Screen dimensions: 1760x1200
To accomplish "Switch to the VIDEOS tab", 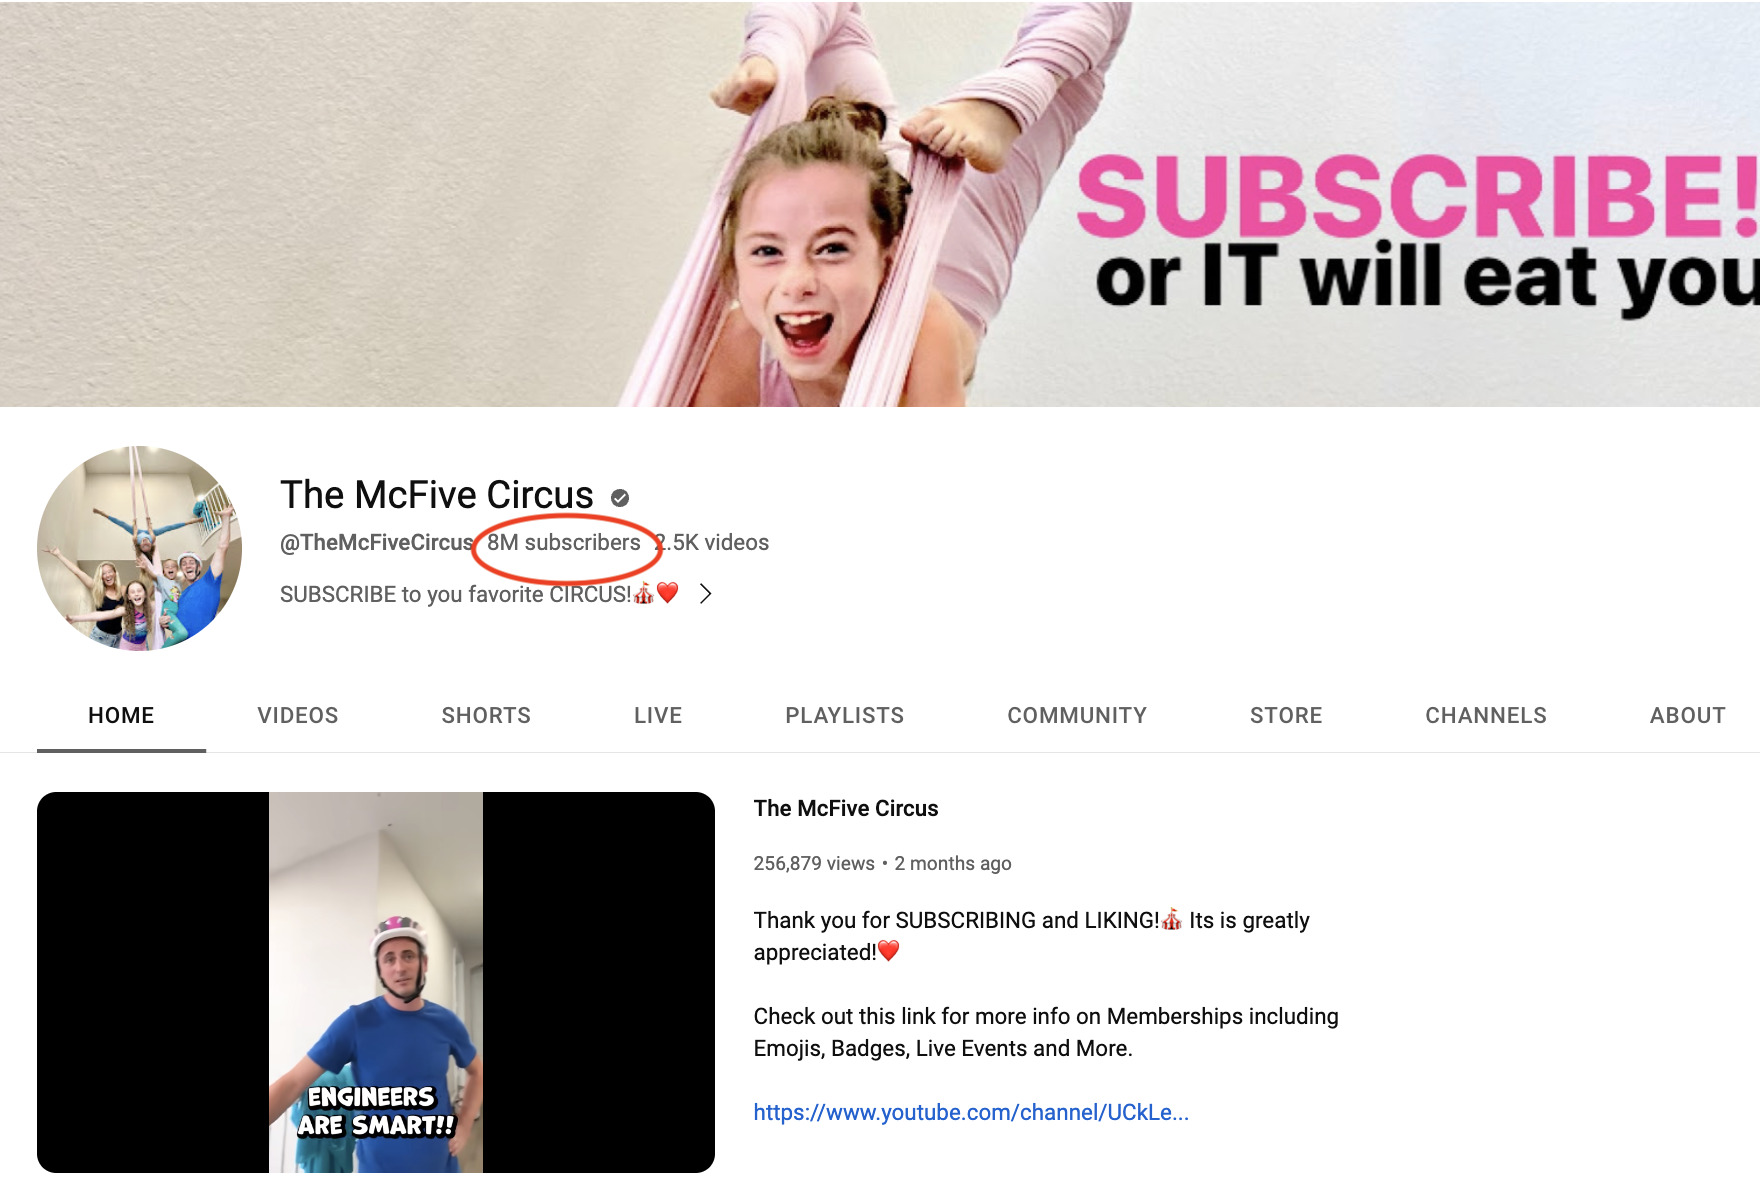I will pyautogui.click(x=297, y=716).
